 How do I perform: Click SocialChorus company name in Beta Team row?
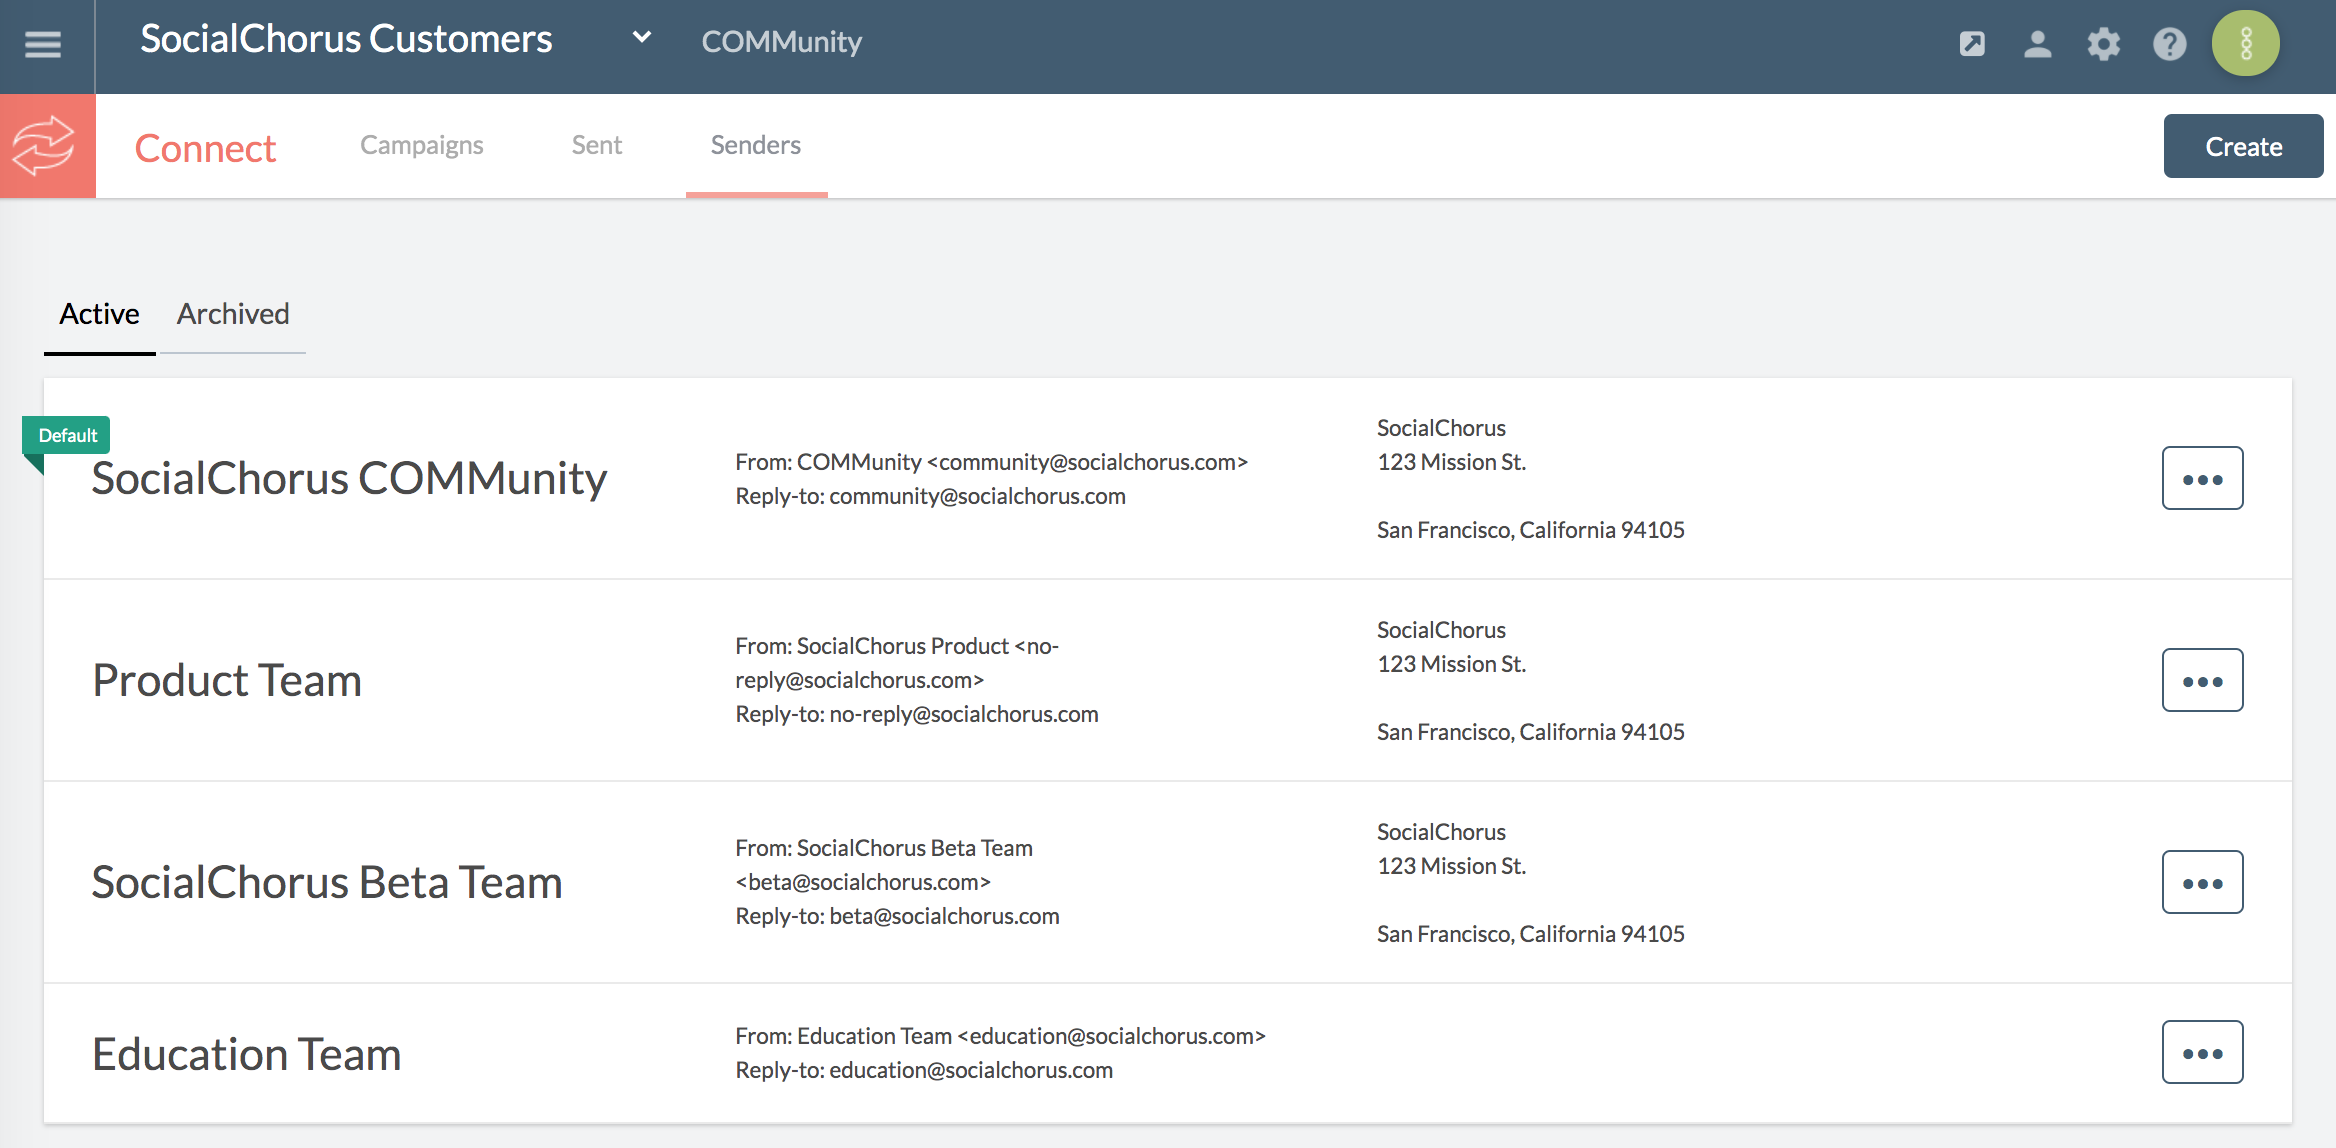pyautogui.click(x=1441, y=832)
